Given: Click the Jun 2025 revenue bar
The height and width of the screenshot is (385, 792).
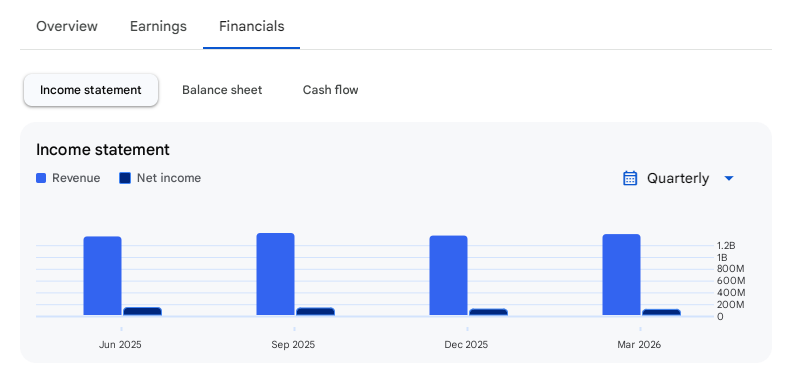Looking at the screenshot, I should [103, 276].
